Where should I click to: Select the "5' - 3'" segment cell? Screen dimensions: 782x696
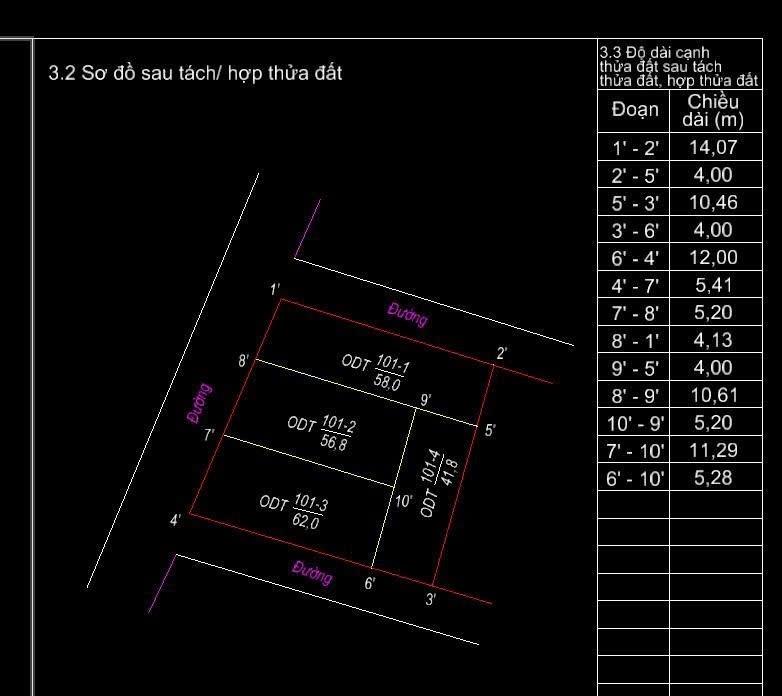634,203
